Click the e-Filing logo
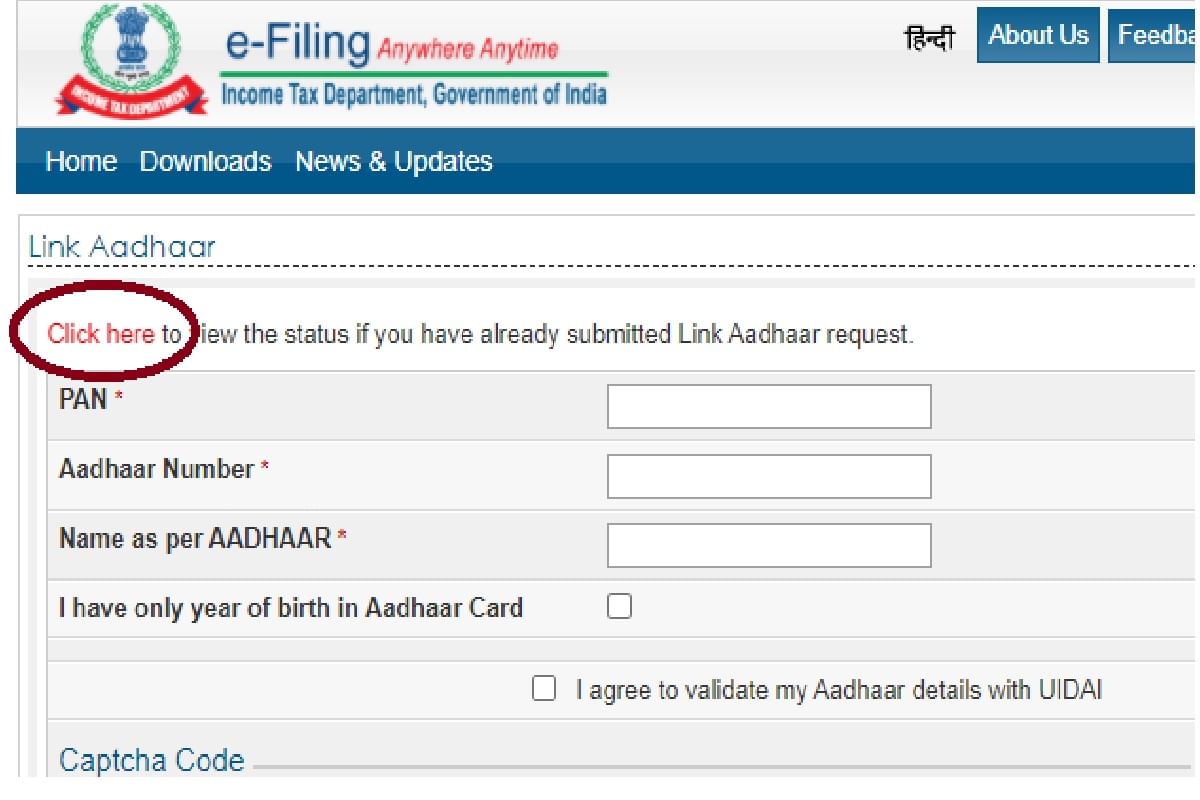 pyautogui.click(x=295, y=45)
